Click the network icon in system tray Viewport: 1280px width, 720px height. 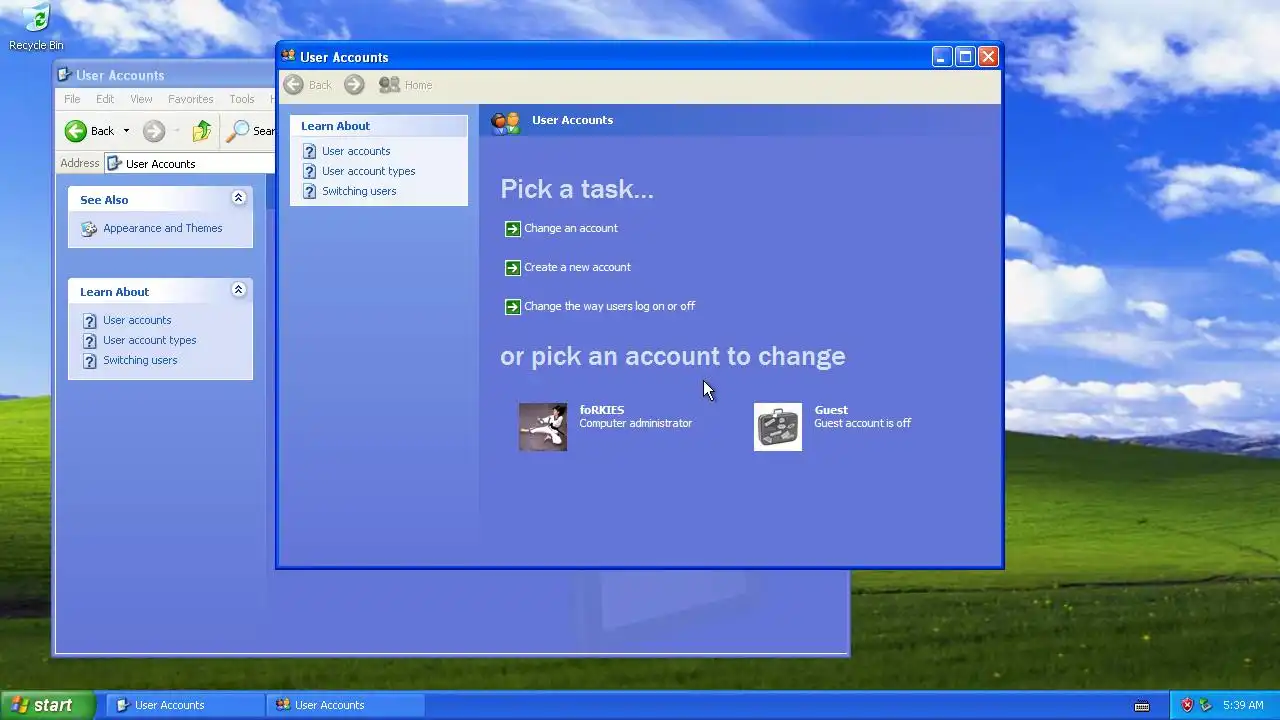pyautogui.click(x=1206, y=705)
